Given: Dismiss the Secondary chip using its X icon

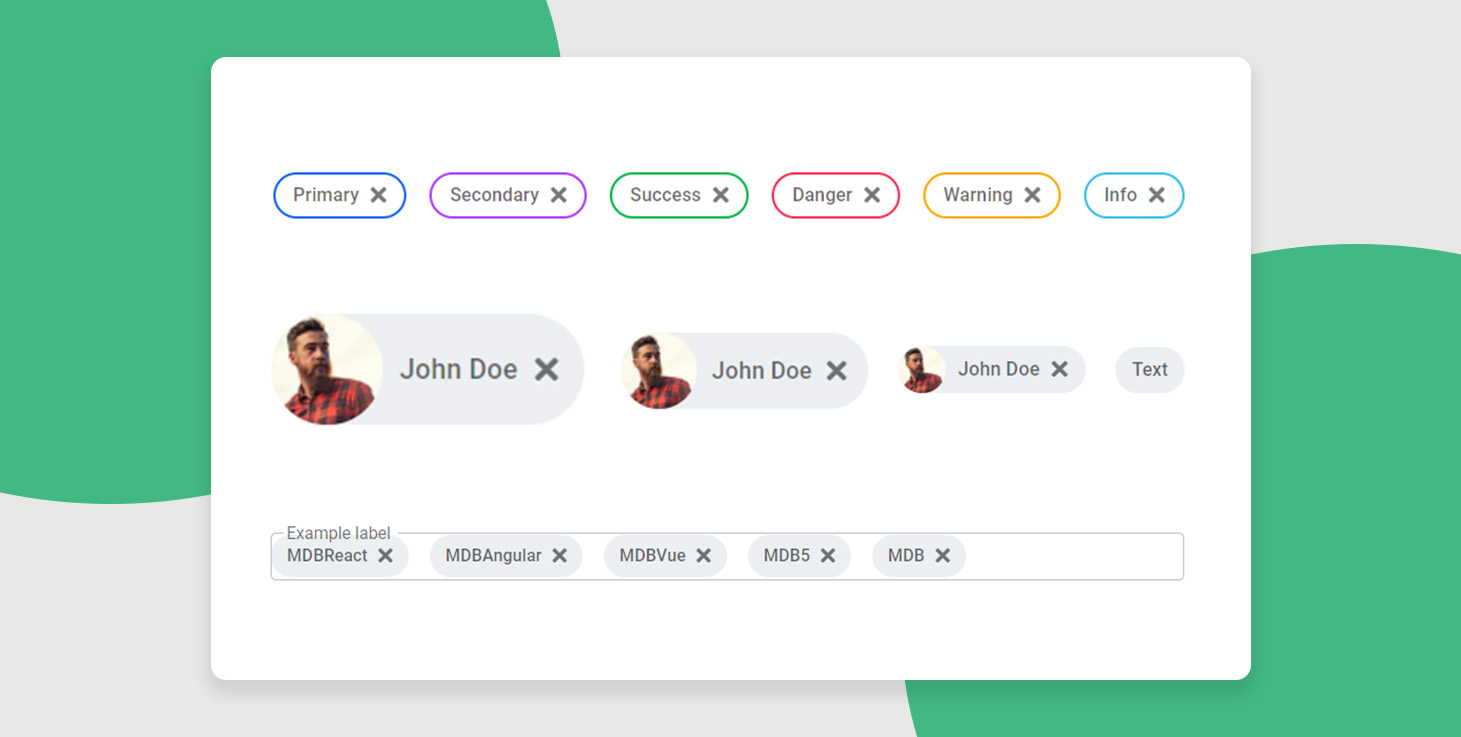Looking at the screenshot, I should point(558,195).
